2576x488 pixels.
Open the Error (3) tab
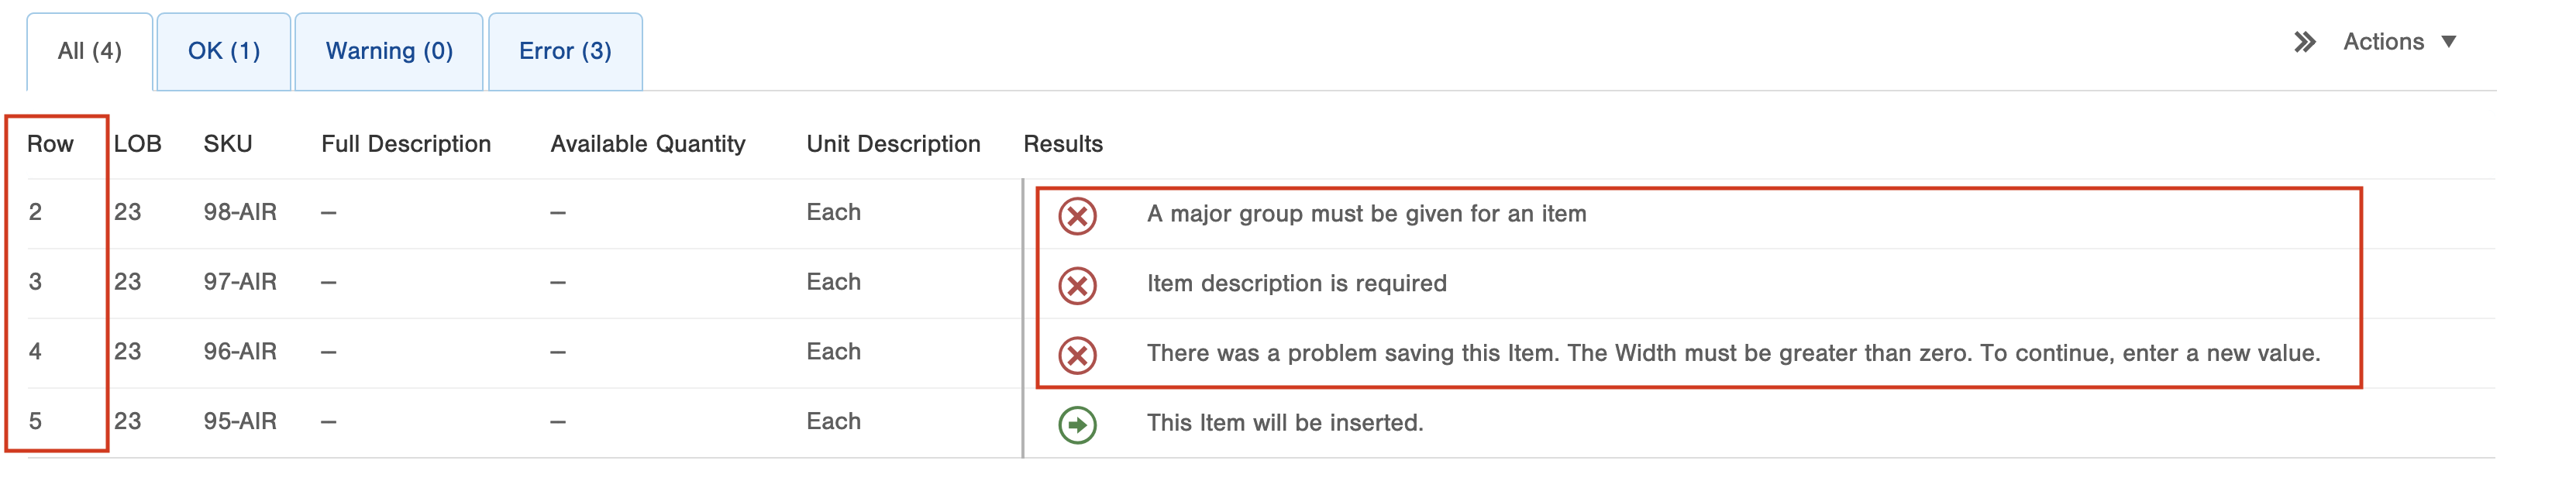point(565,51)
